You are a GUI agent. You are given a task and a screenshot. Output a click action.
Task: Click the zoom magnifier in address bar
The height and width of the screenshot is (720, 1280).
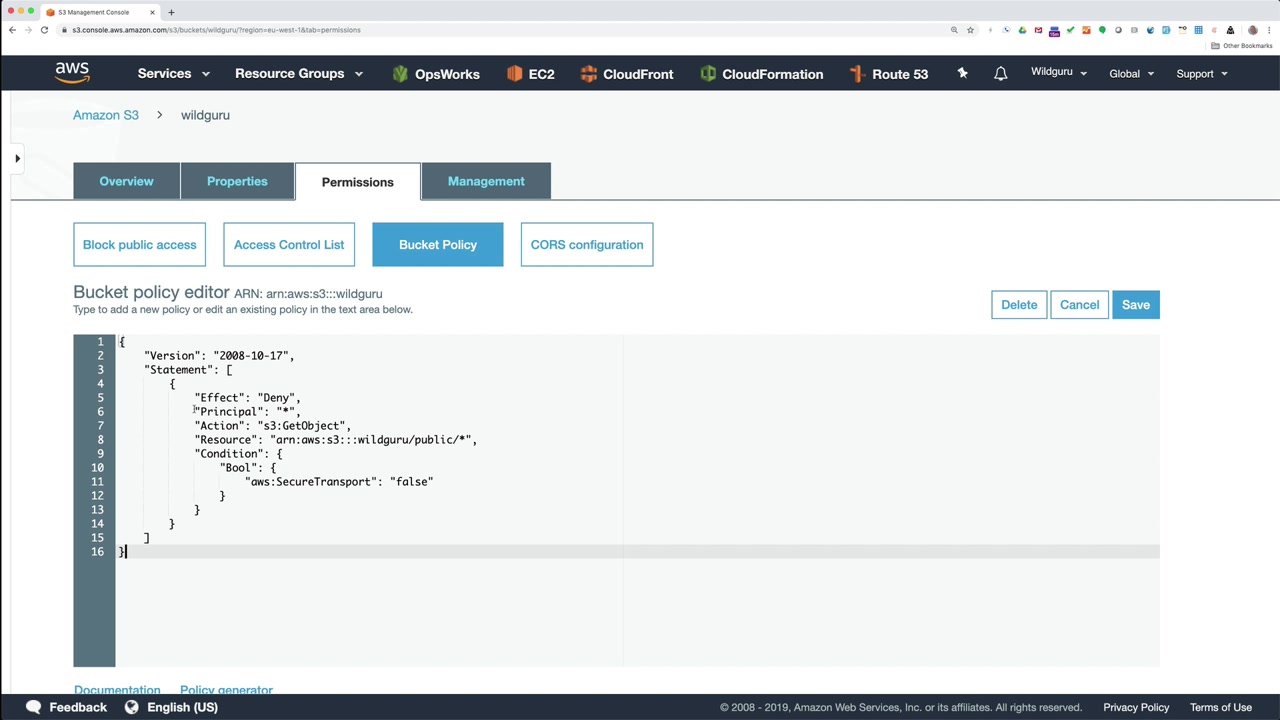pyautogui.click(x=954, y=30)
